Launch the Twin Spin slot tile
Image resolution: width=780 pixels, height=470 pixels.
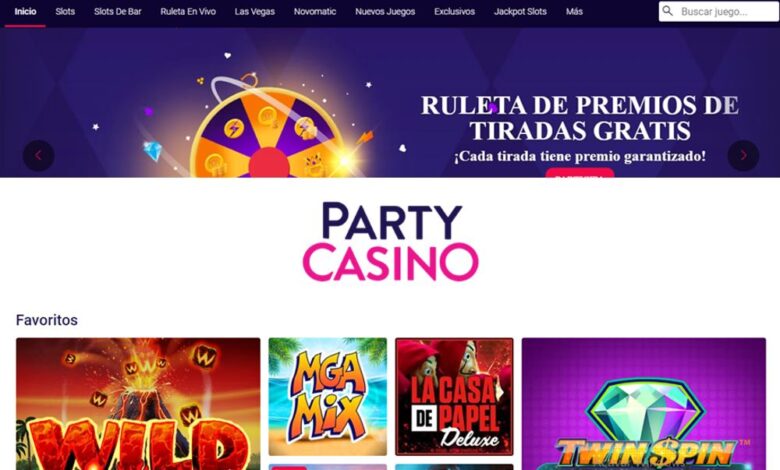pyautogui.click(x=644, y=404)
